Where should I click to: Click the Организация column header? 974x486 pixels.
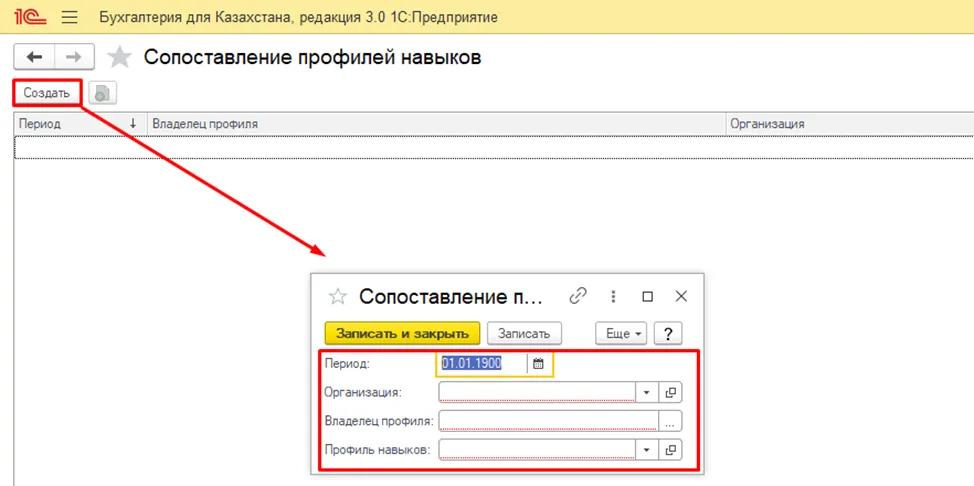tap(850, 124)
